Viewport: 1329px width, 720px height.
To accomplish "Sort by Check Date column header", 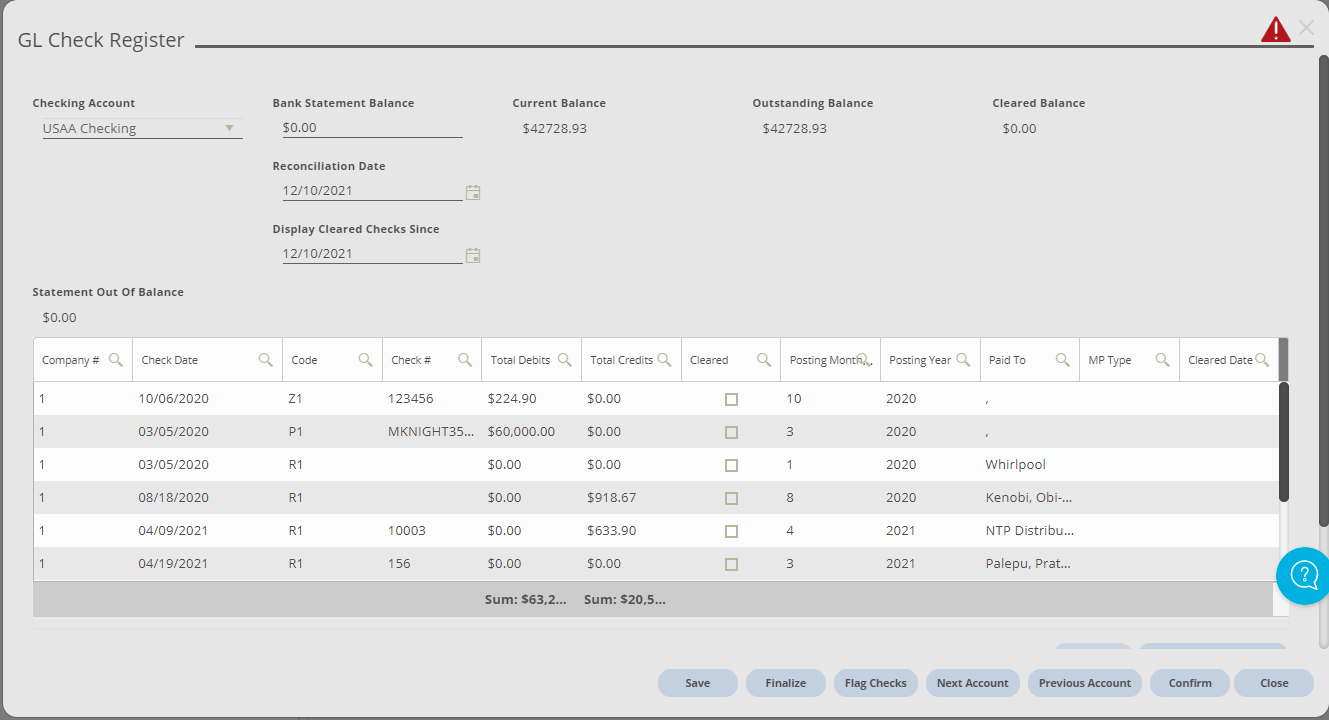I will point(170,360).
